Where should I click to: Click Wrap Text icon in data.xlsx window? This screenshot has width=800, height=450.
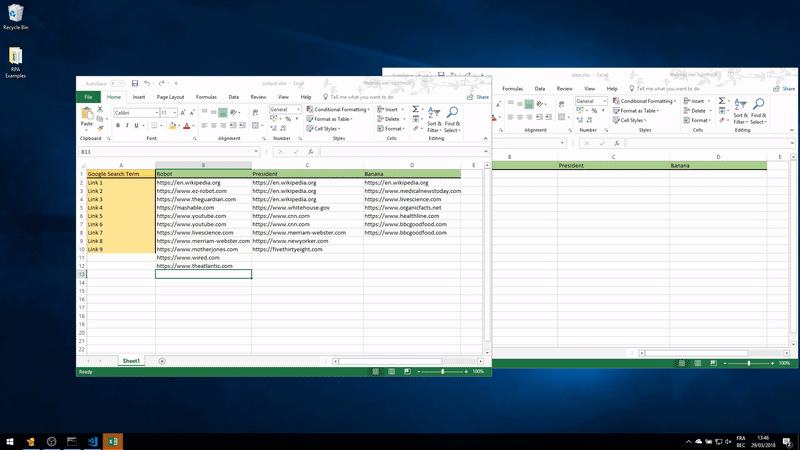click(561, 104)
